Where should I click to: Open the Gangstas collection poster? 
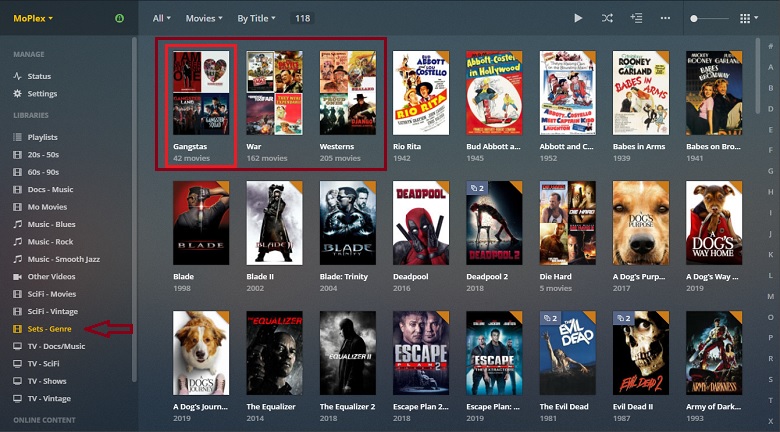pyautogui.click(x=201, y=93)
